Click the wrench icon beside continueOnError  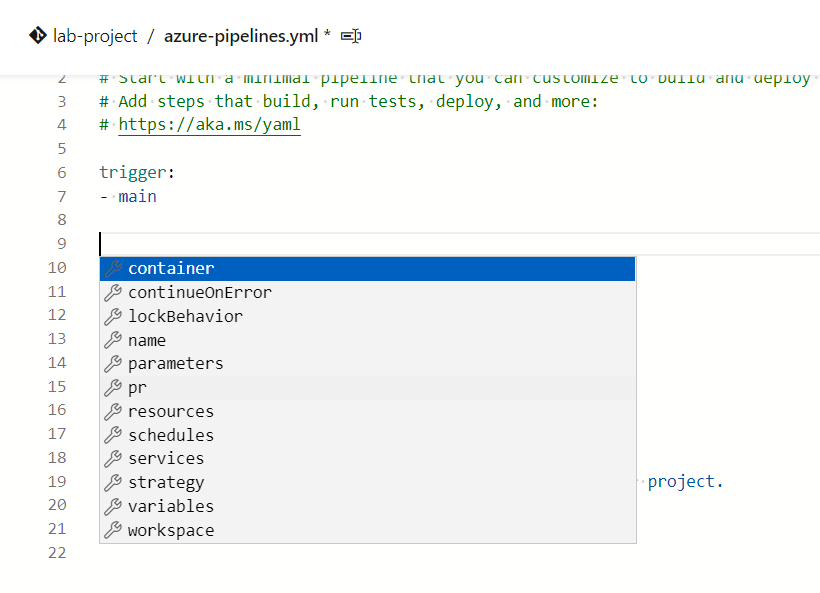coord(113,292)
